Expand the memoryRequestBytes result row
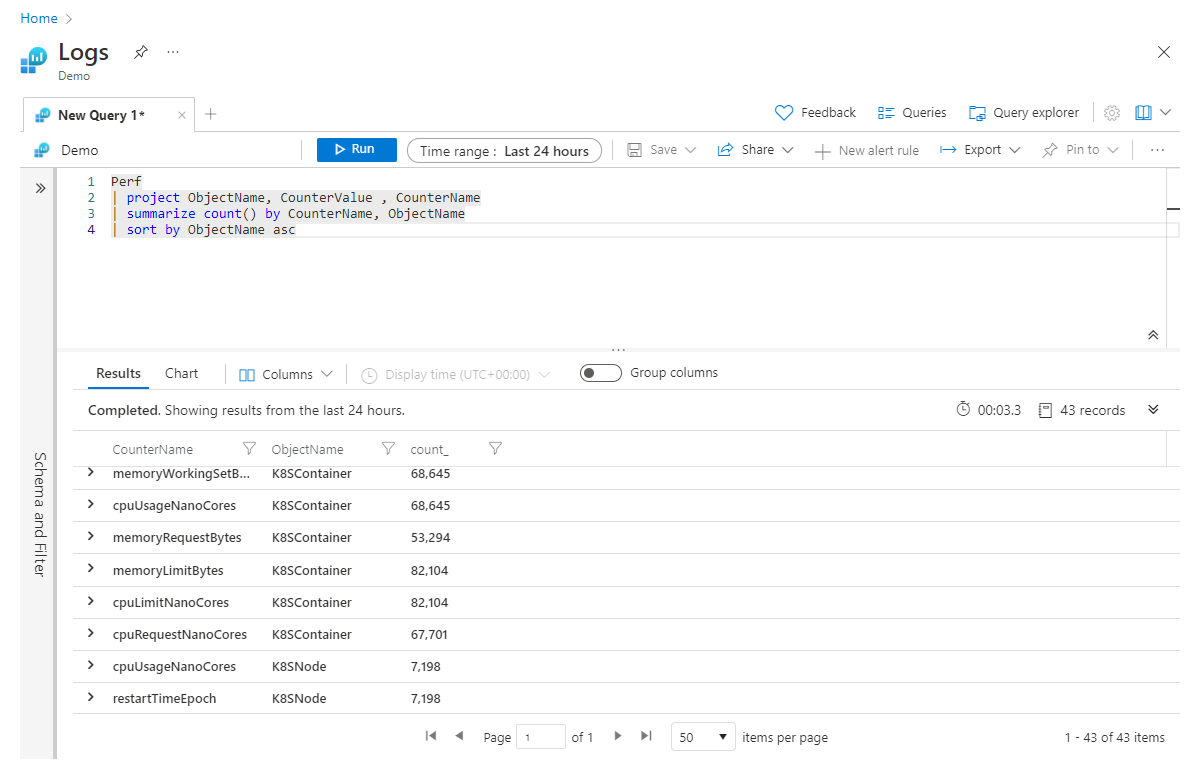 coord(91,537)
